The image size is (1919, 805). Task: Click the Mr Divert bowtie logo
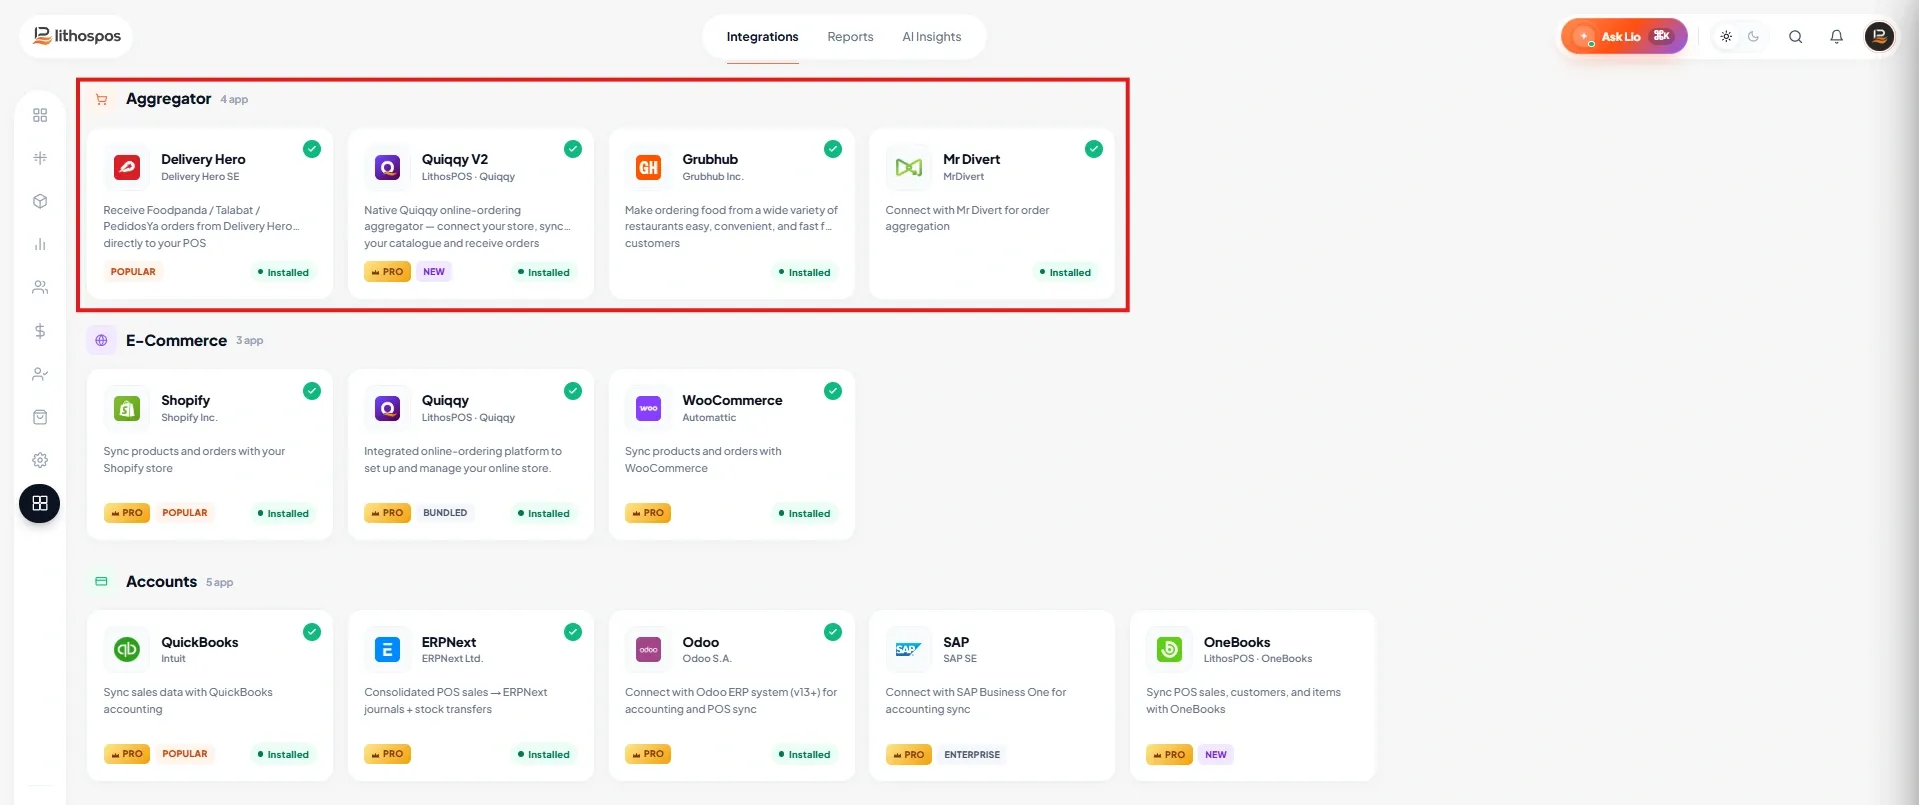point(909,167)
